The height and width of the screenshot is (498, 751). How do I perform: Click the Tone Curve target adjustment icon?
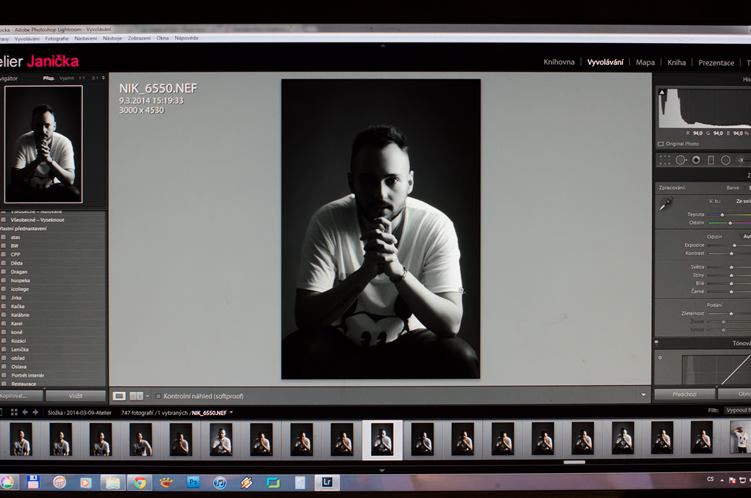[x=660, y=357]
